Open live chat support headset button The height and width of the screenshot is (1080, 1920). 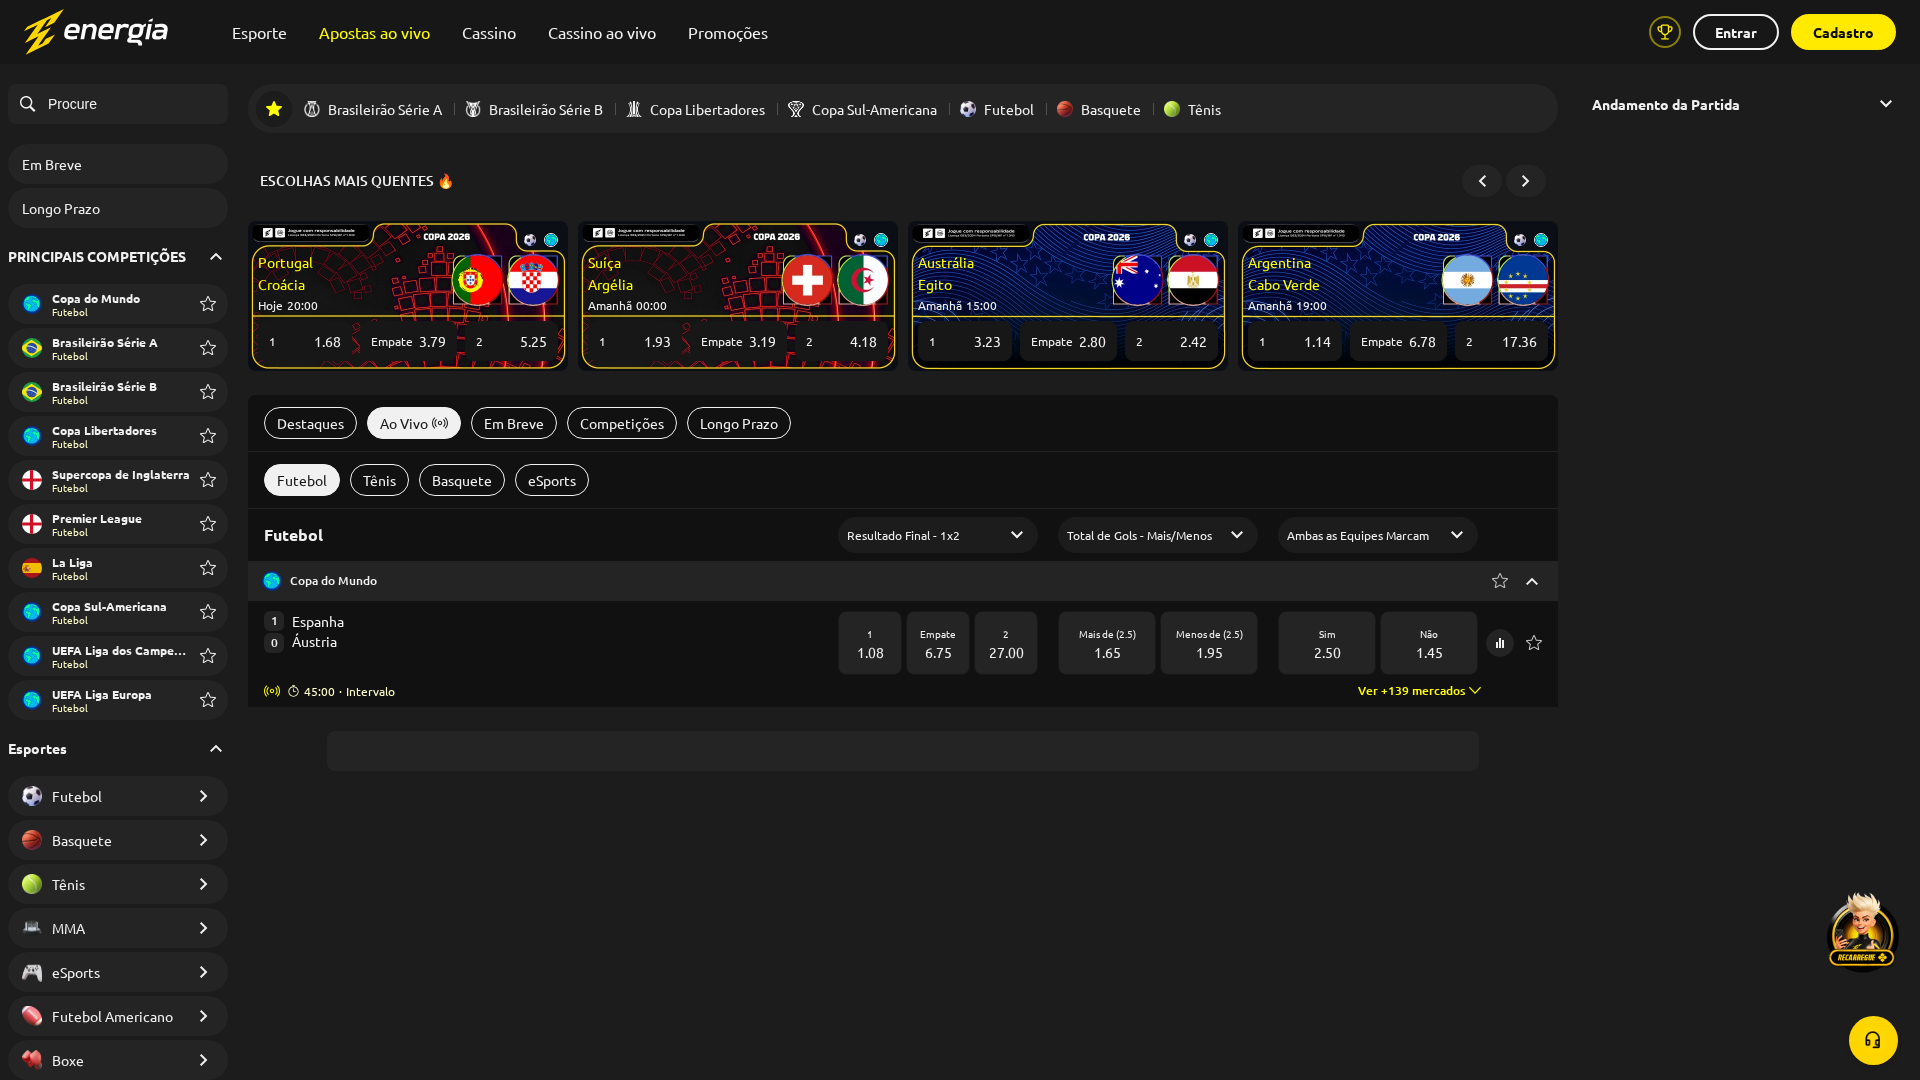(1873, 1040)
